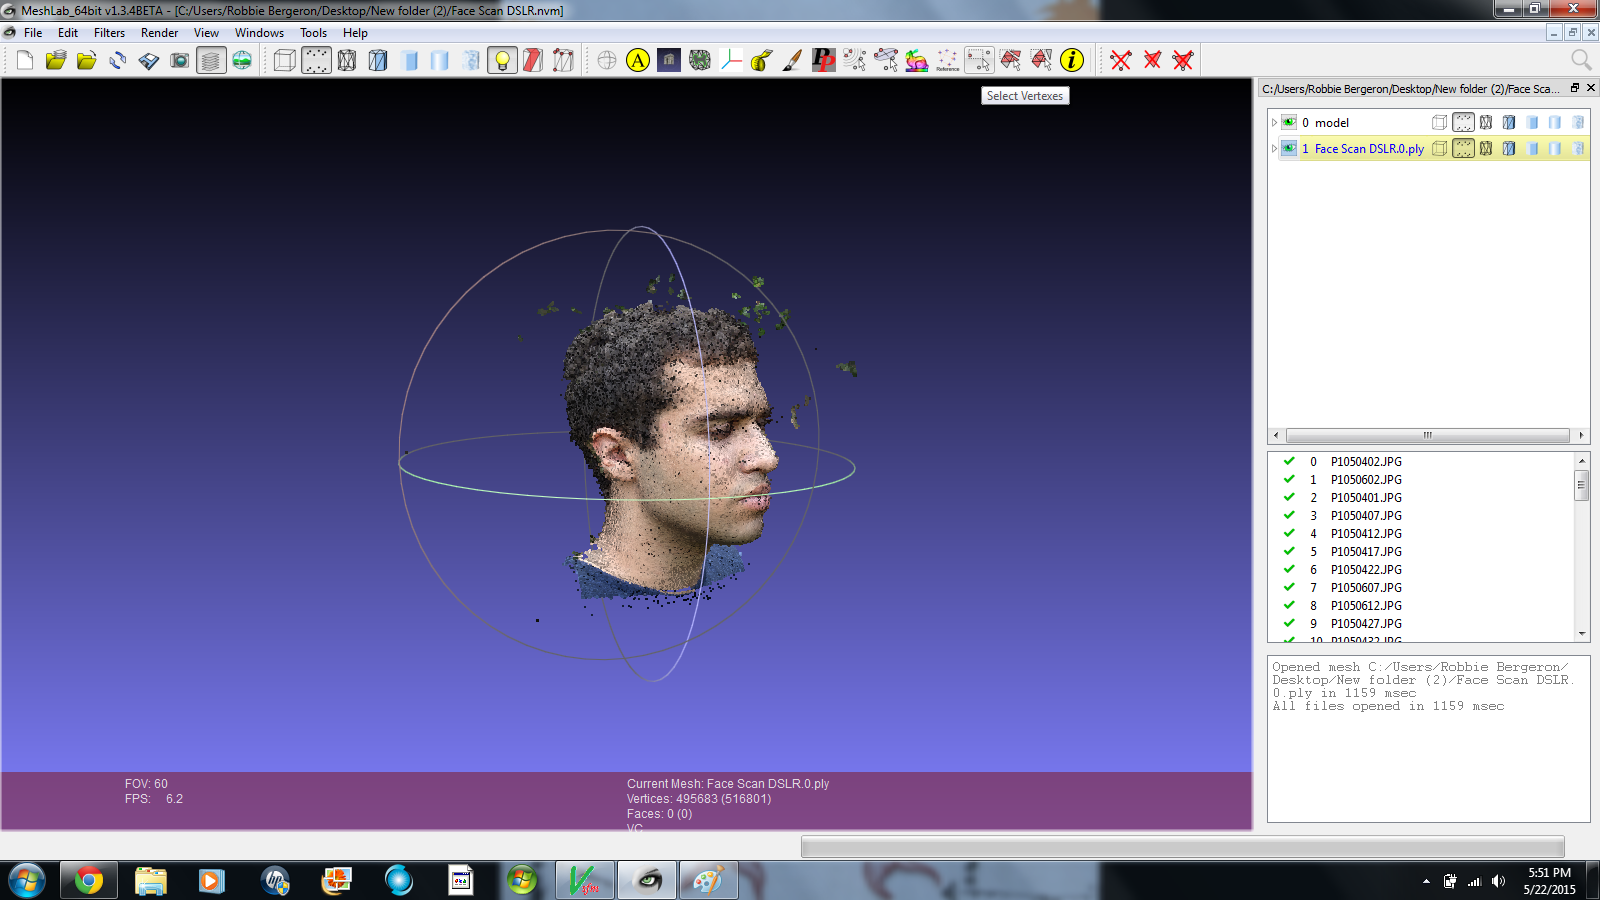Open the File menu
This screenshot has width=1600, height=900.
coord(33,33)
